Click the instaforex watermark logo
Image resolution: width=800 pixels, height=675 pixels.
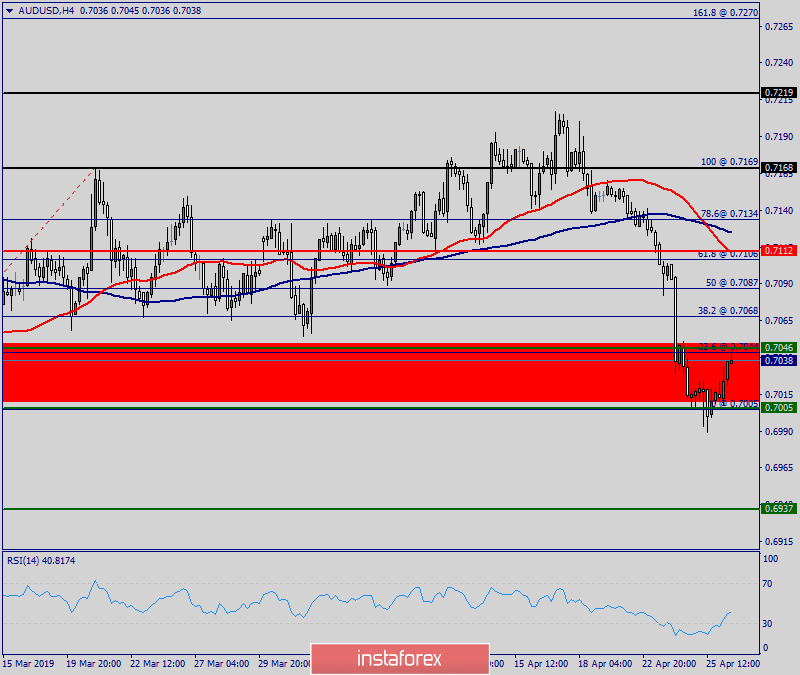pyautogui.click(x=398, y=659)
